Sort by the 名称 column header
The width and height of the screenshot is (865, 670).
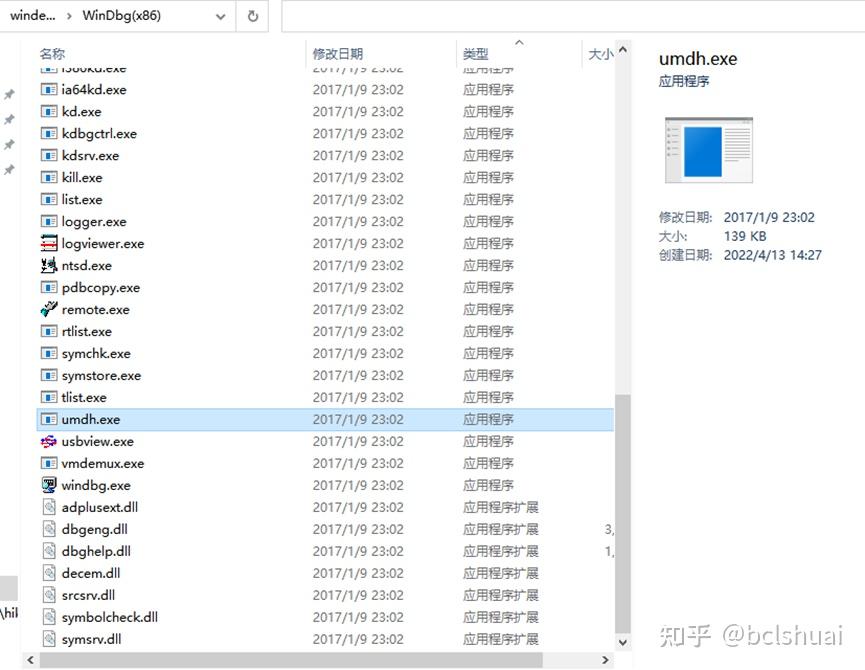[52, 54]
